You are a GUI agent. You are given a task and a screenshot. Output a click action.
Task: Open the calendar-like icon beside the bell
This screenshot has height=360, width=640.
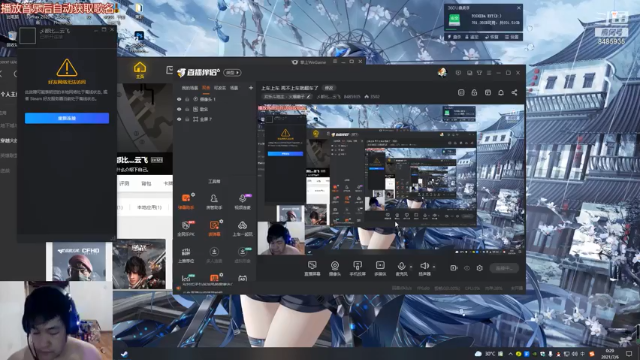[x=488, y=93]
